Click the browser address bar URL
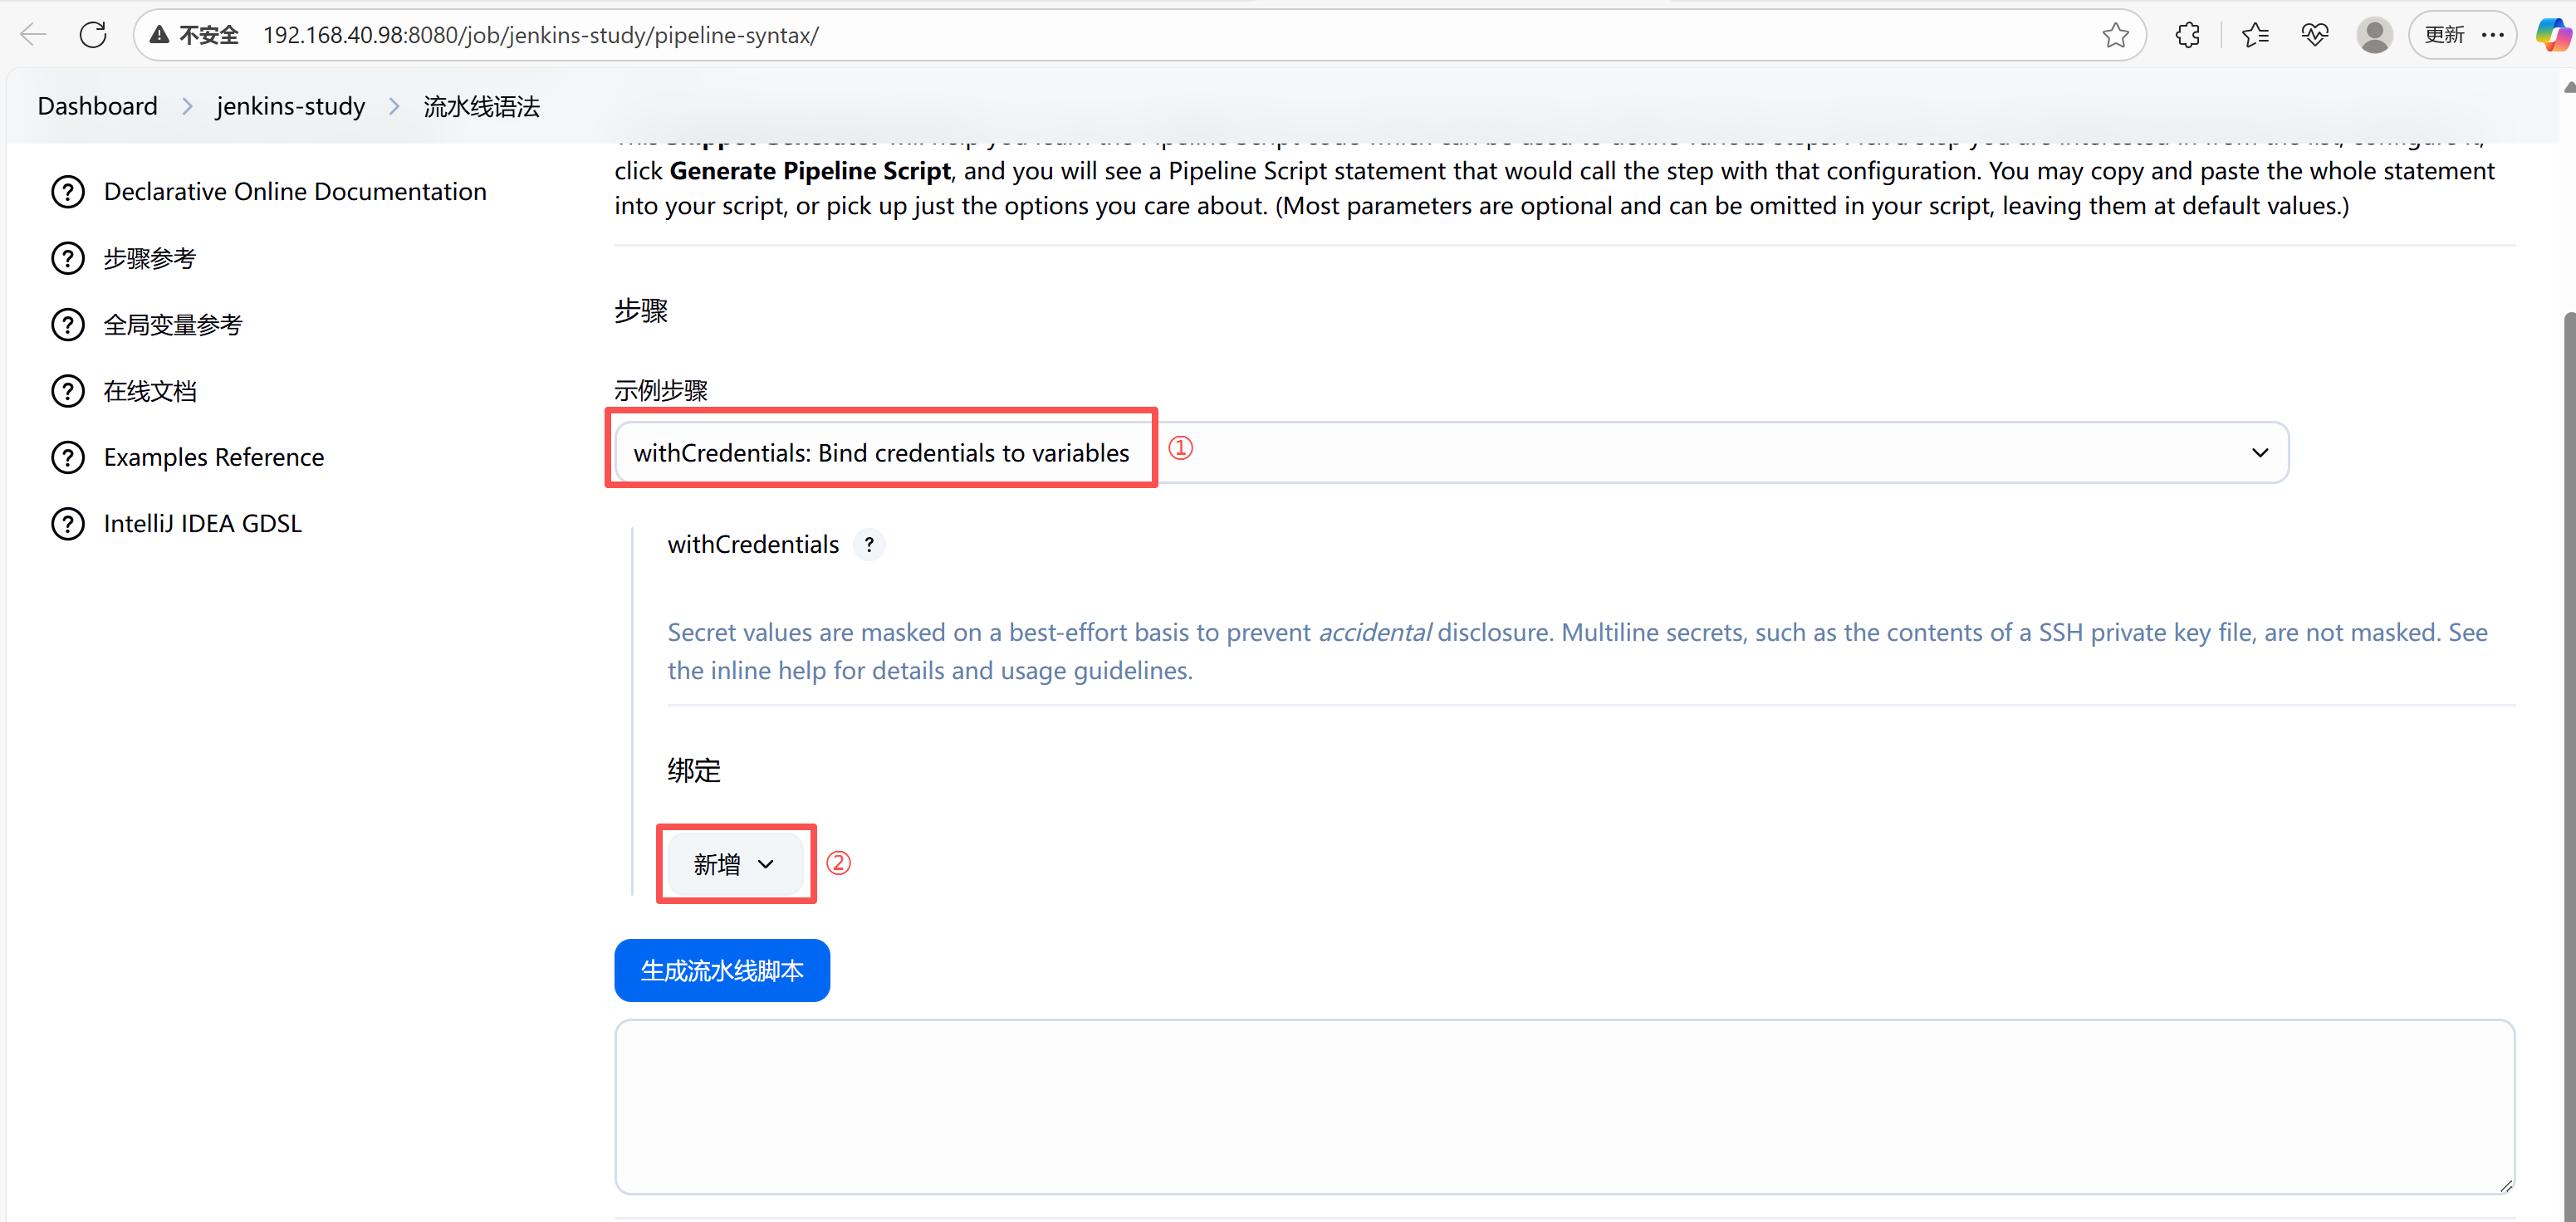The height and width of the screenshot is (1222, 2576). tap(540, 35)
